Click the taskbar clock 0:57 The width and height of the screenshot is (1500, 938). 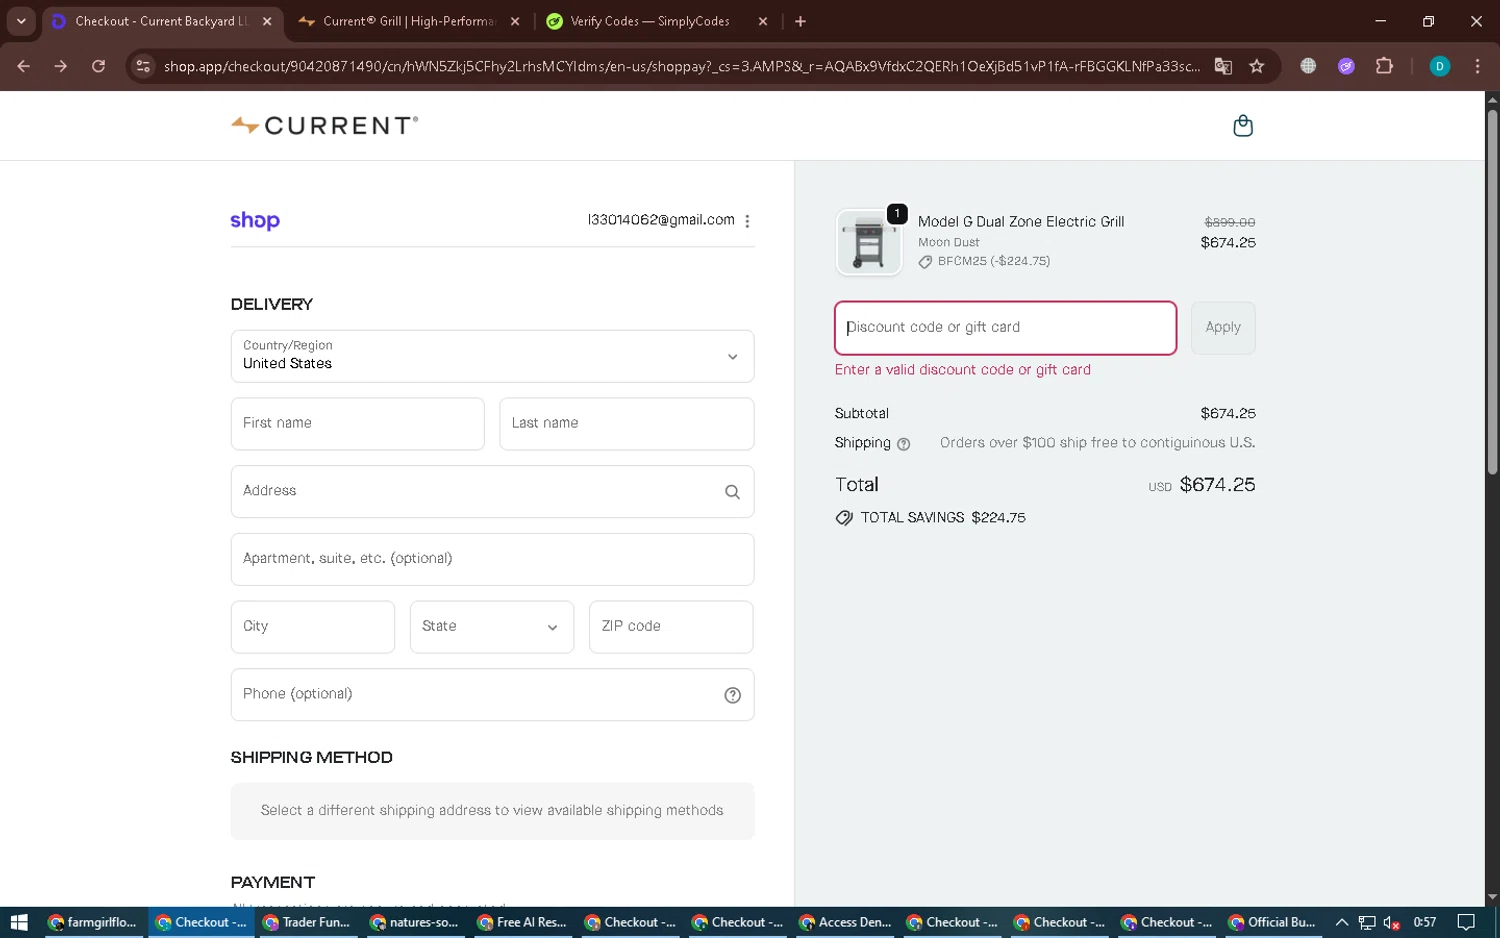click(x=1425, y=923)
